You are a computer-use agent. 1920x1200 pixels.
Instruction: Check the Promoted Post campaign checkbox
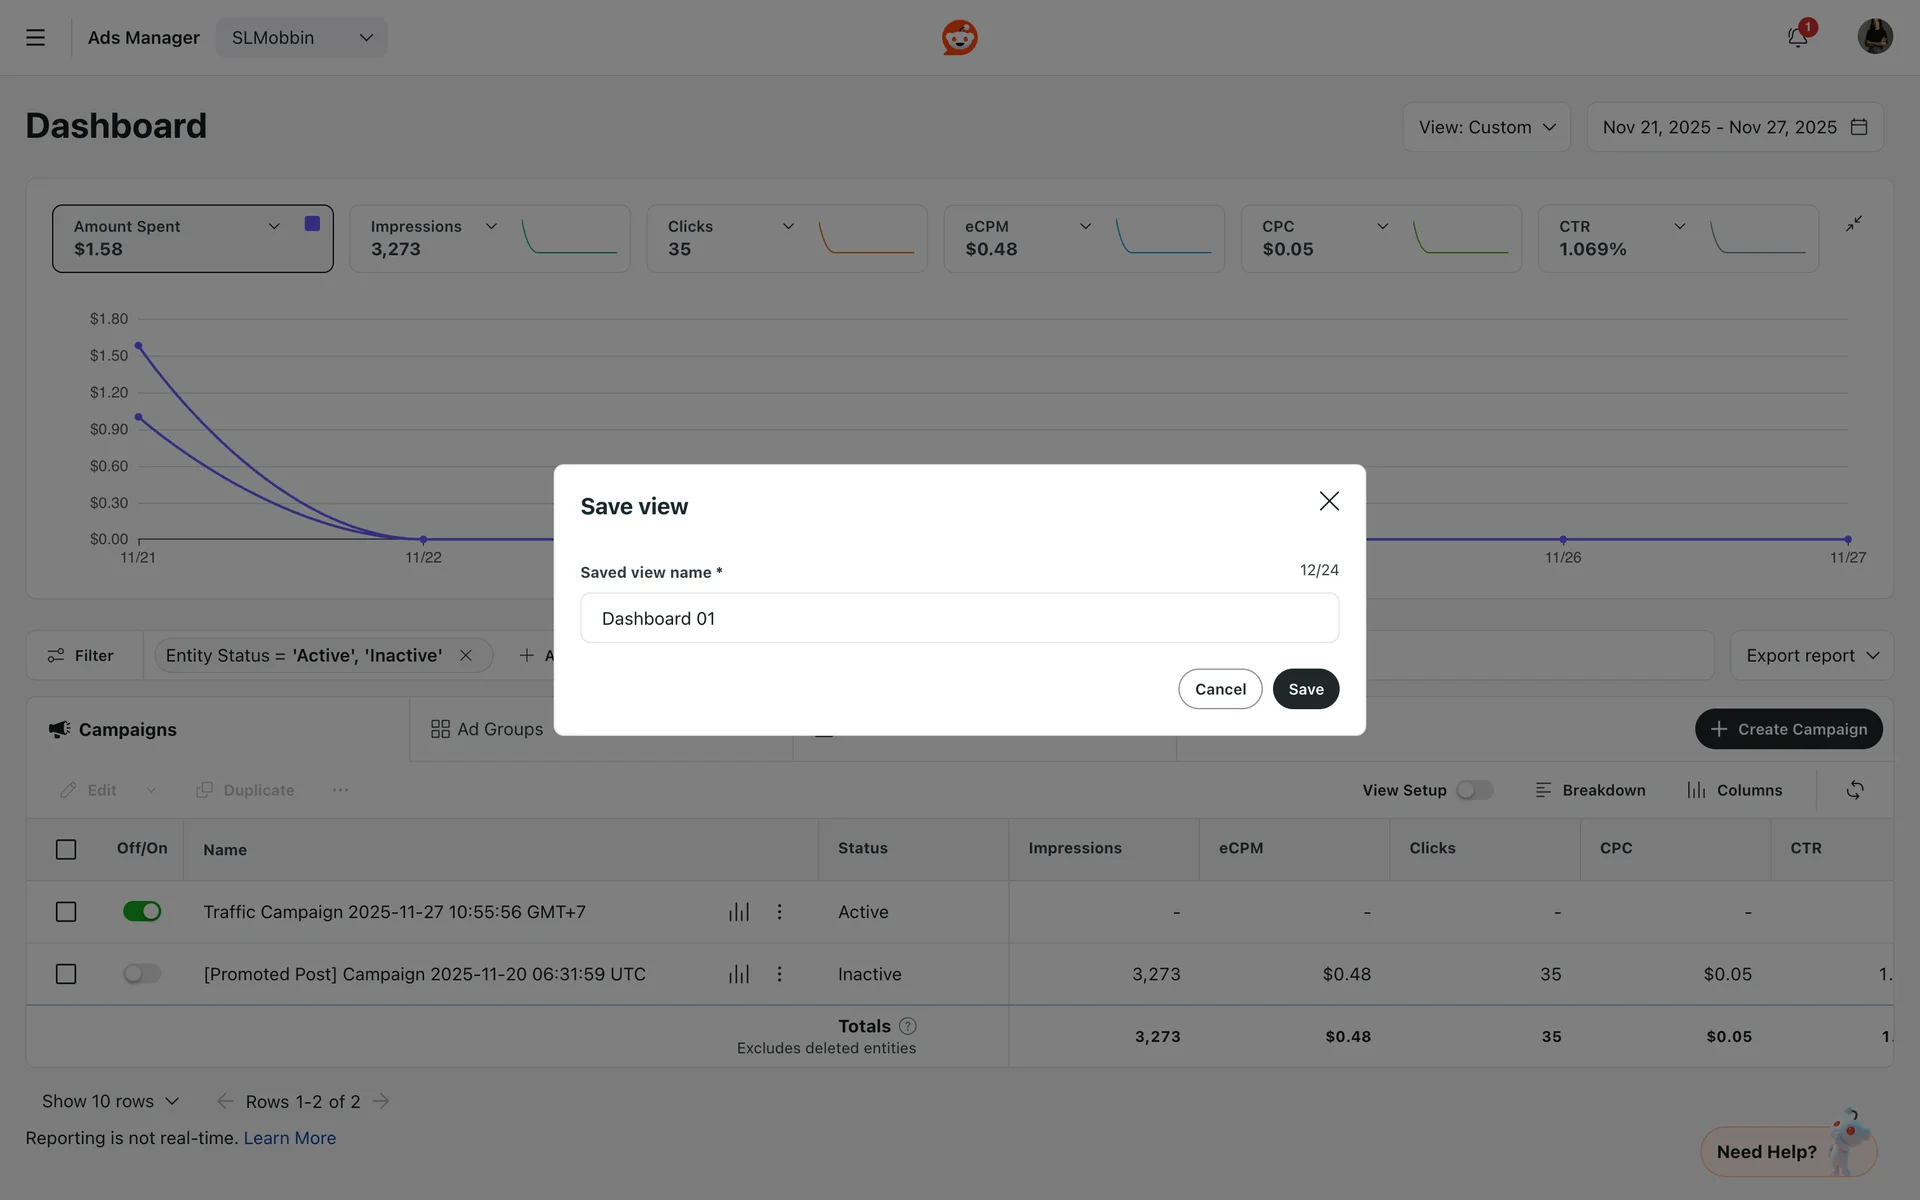coord(66,974)
